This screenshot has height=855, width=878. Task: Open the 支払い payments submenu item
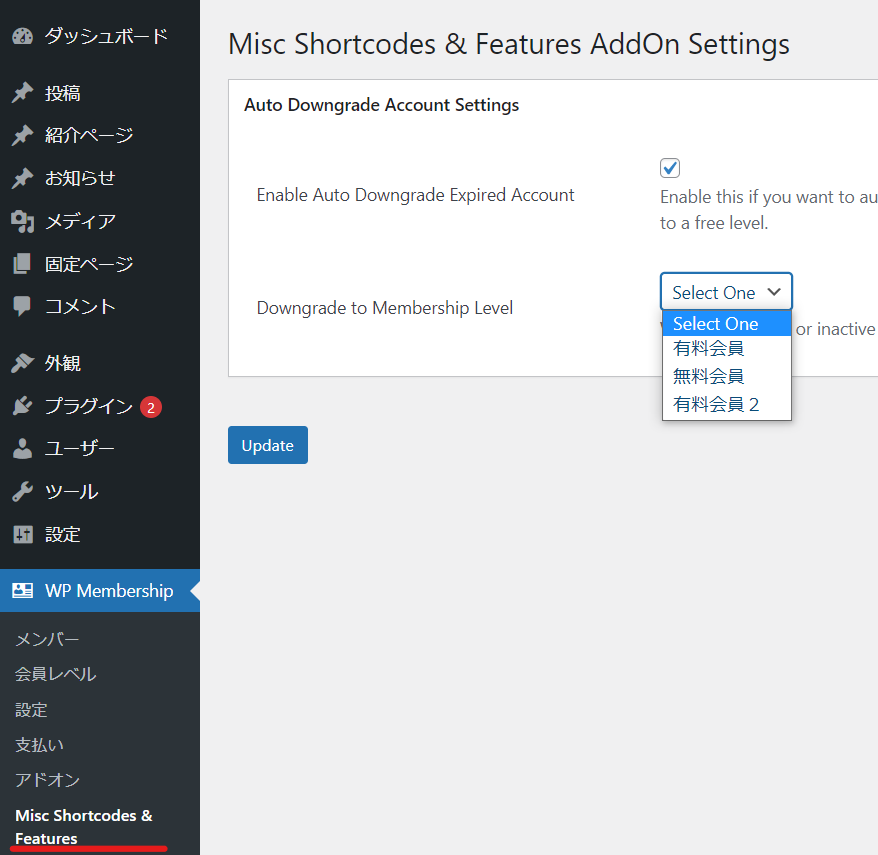click(x=40, y=745)
